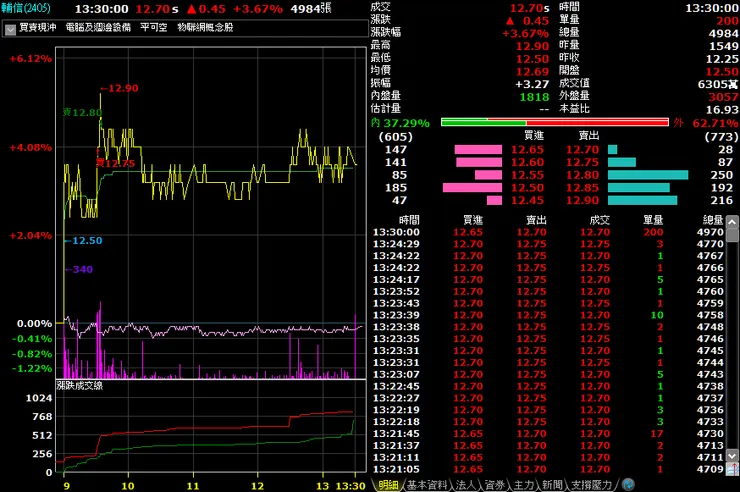Click total volume 4709 in last row

pos(710,469)
